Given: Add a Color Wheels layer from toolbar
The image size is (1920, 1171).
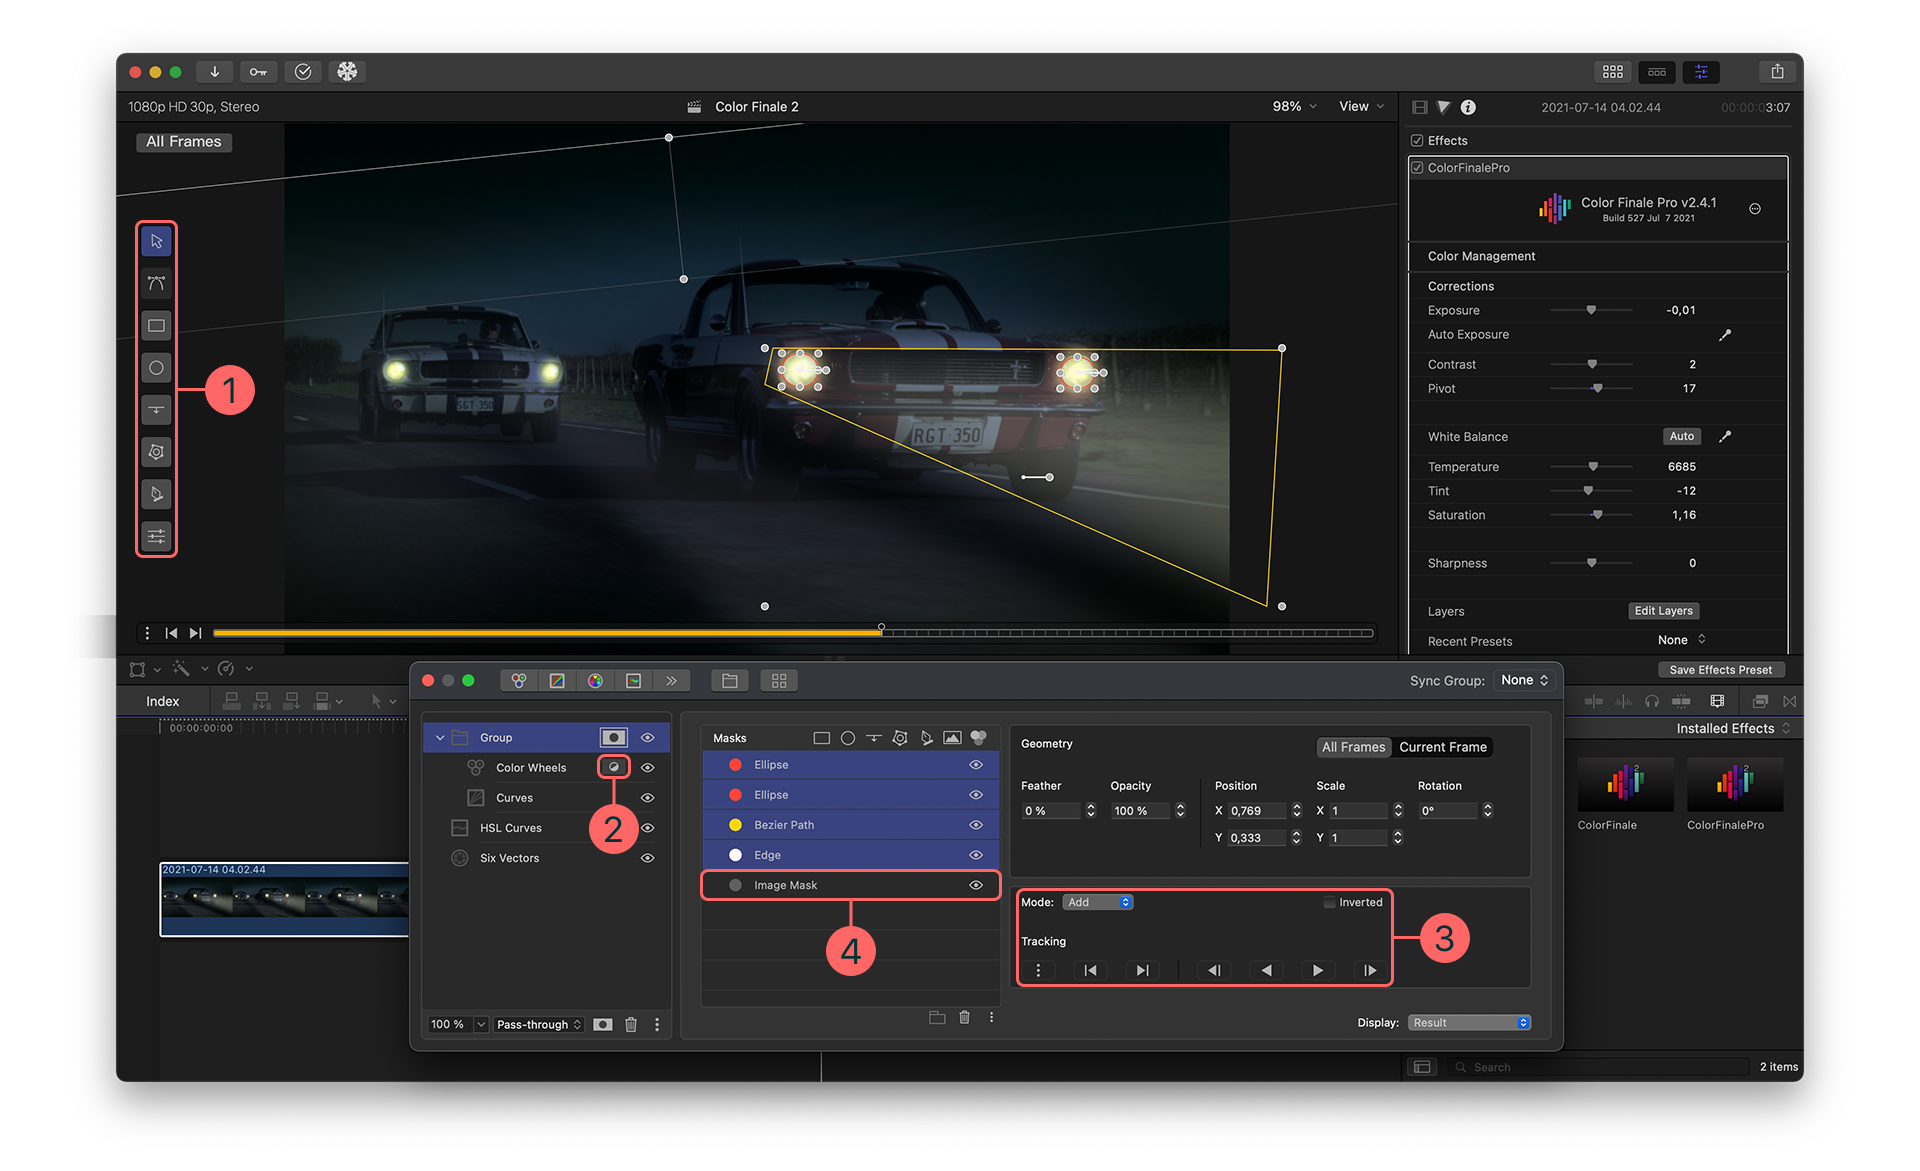Looking at the screenshot, I should click(519, 681).
